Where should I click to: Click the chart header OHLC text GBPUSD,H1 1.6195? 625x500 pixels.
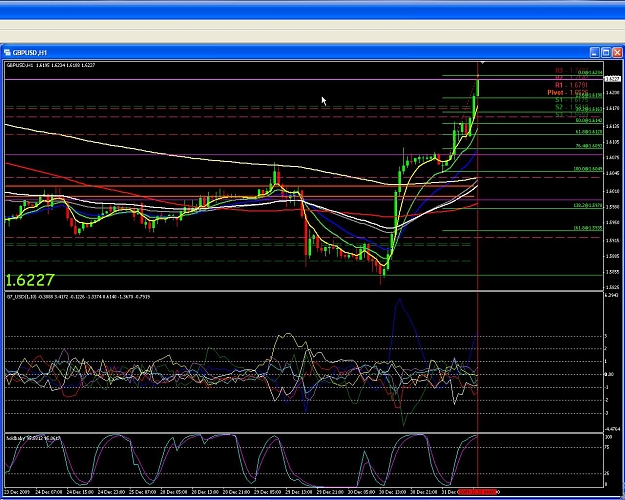pyautogui.click(x=51, y=65)
